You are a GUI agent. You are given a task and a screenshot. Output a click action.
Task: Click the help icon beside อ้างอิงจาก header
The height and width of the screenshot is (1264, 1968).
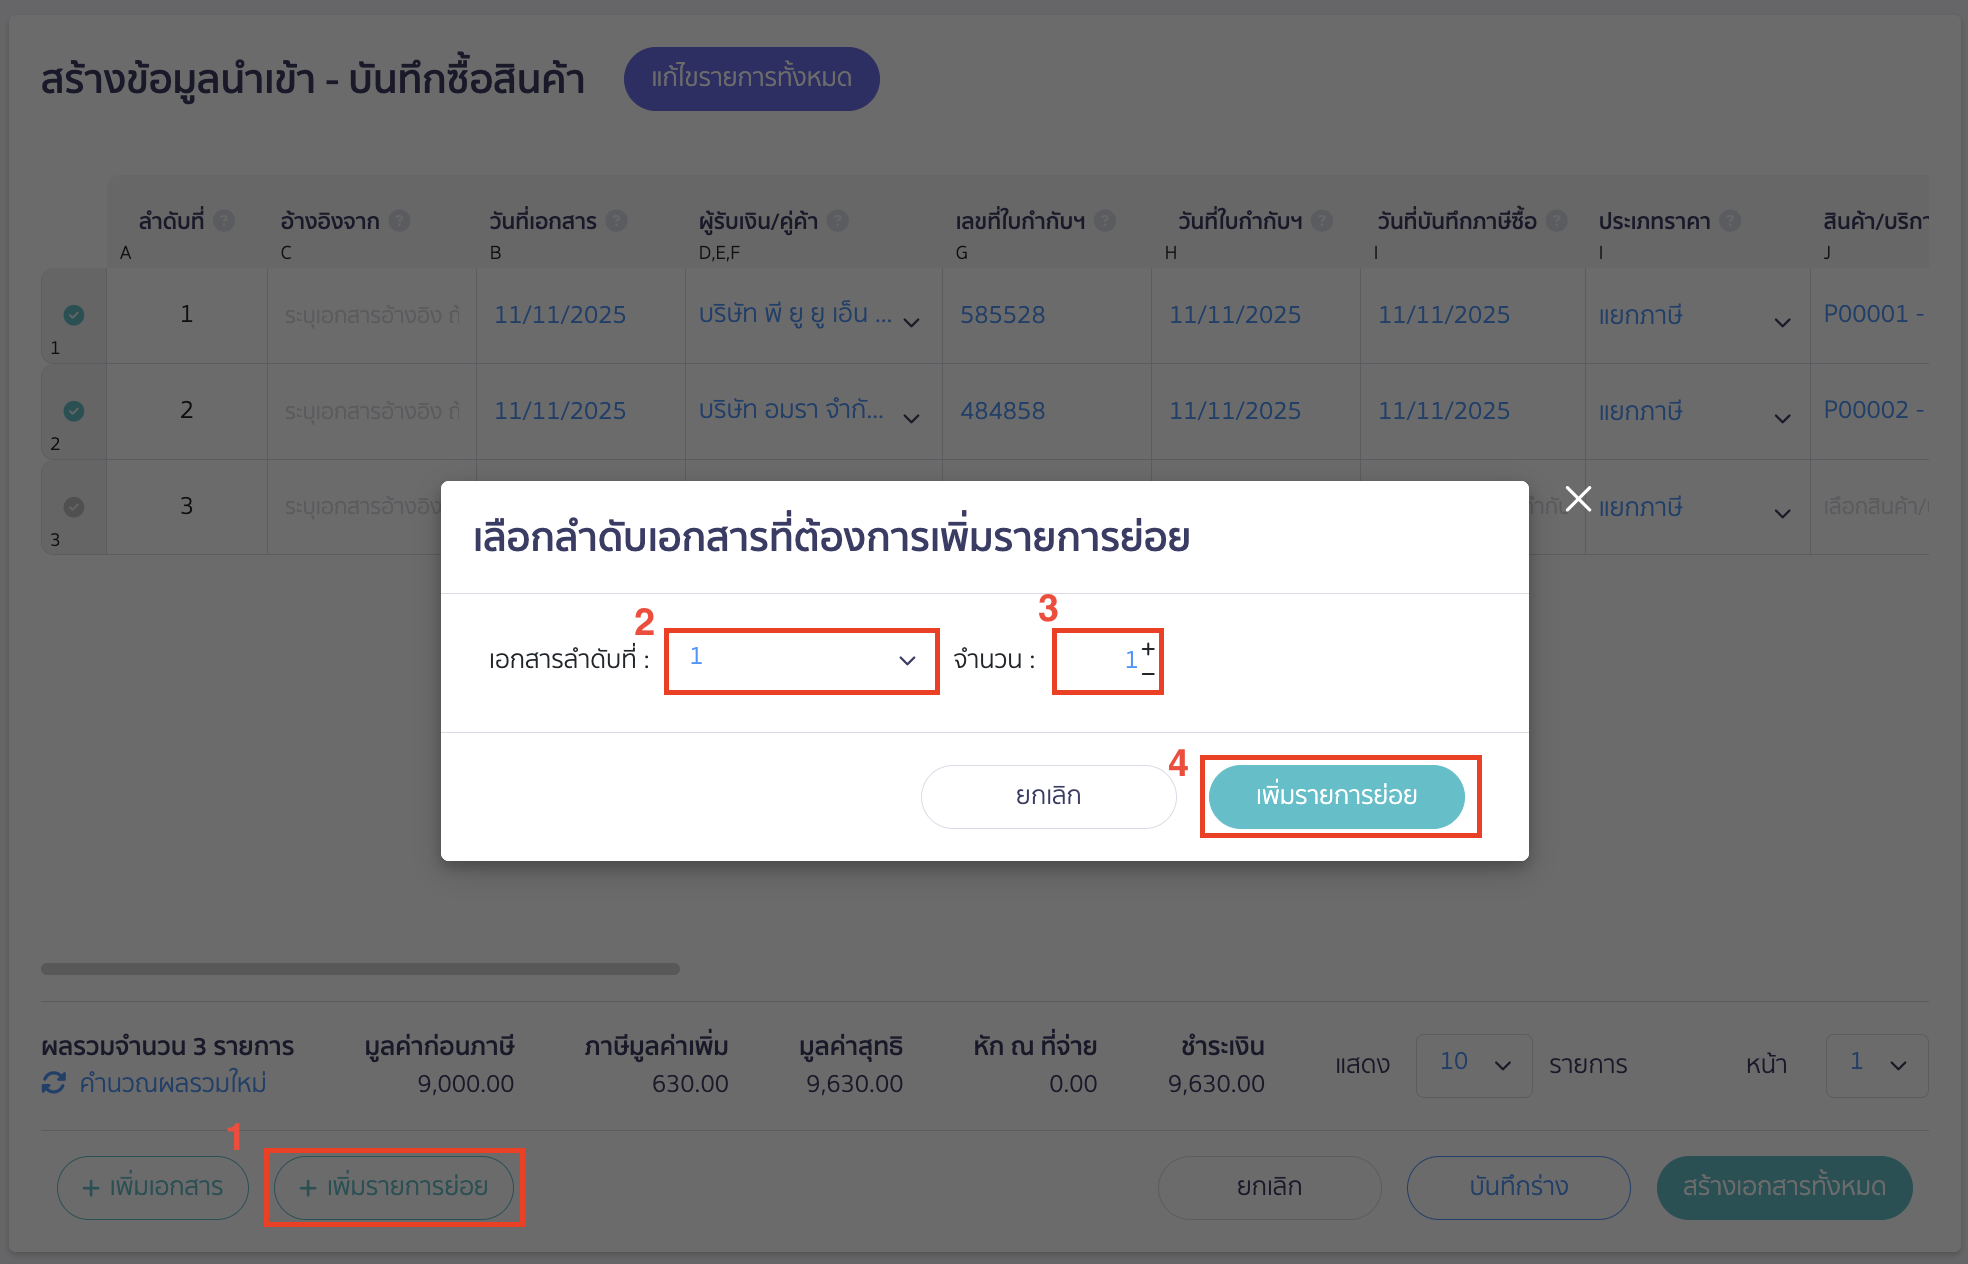(x=399, y=220)
